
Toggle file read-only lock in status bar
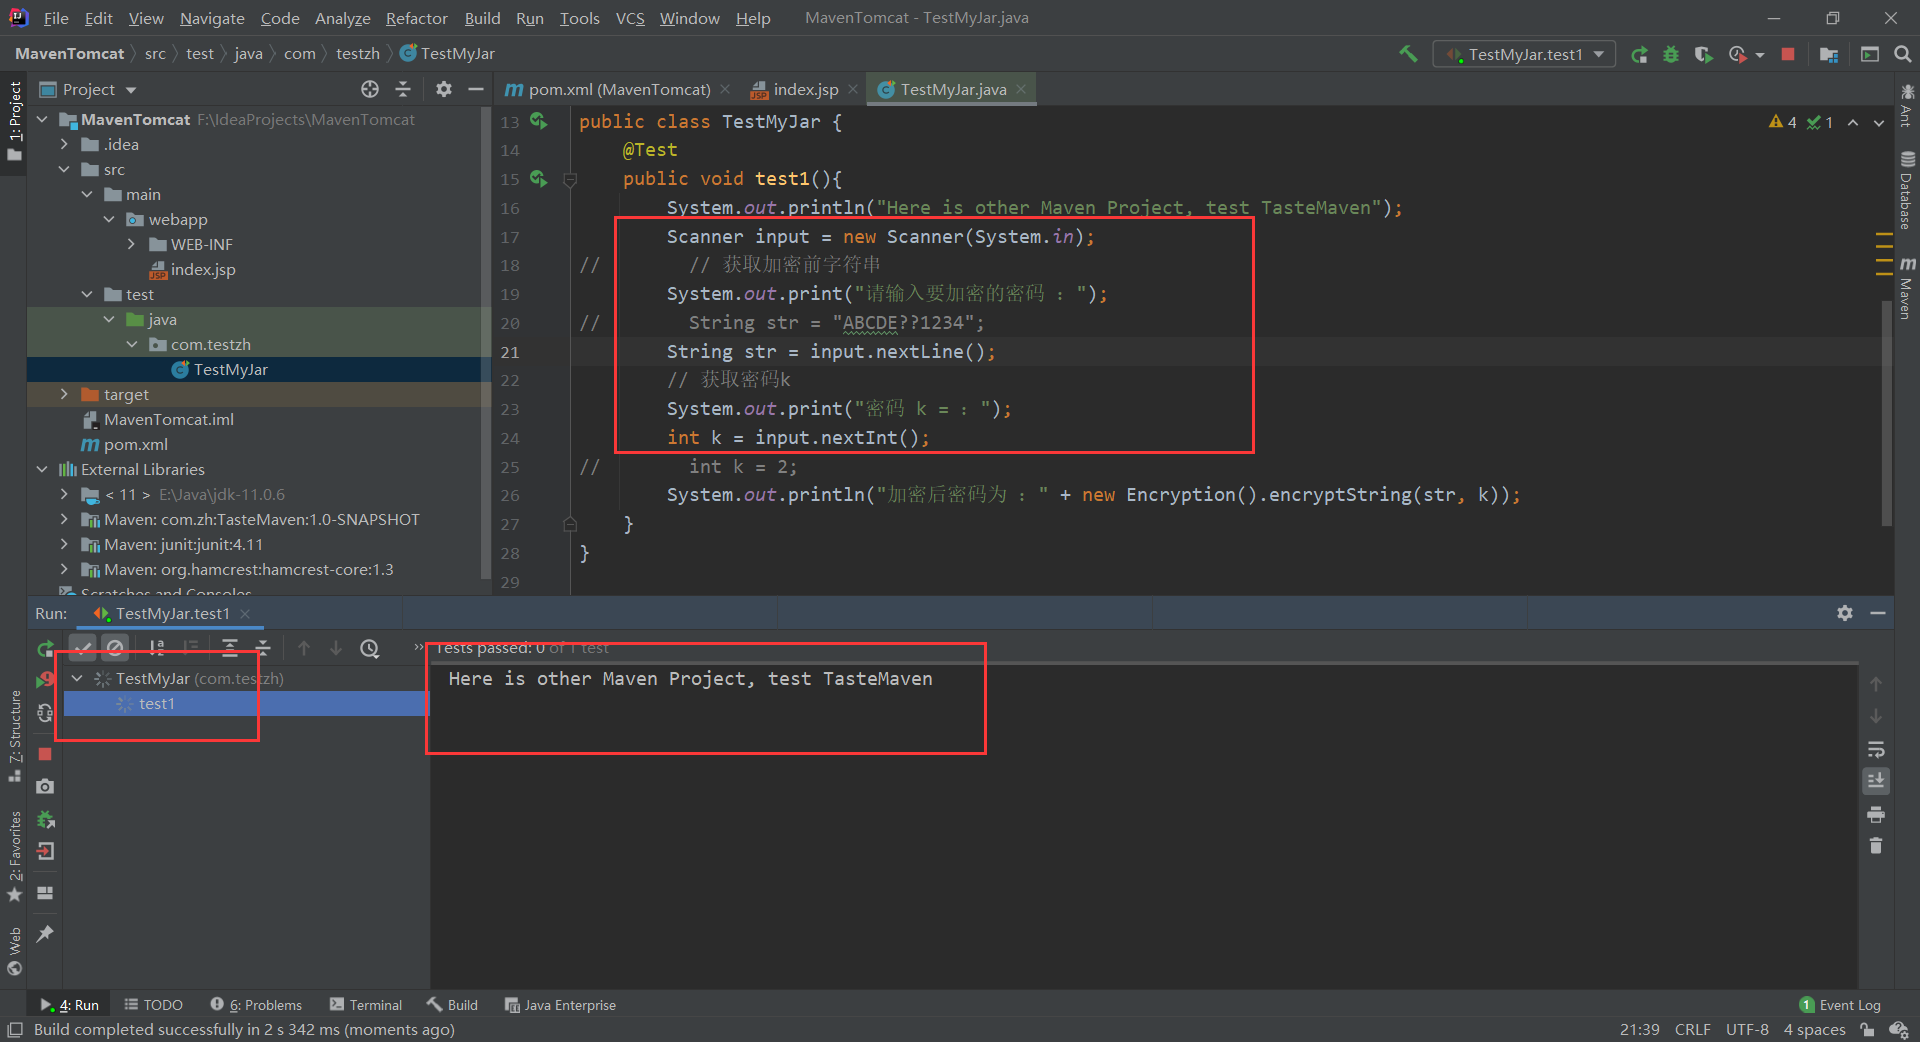coord(1867,1030)
